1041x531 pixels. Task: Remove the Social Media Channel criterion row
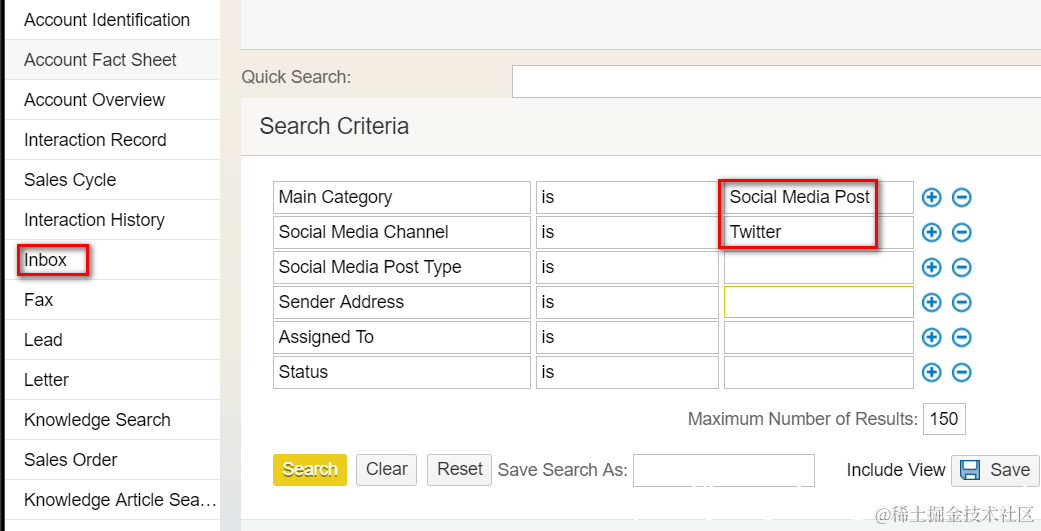961,232
